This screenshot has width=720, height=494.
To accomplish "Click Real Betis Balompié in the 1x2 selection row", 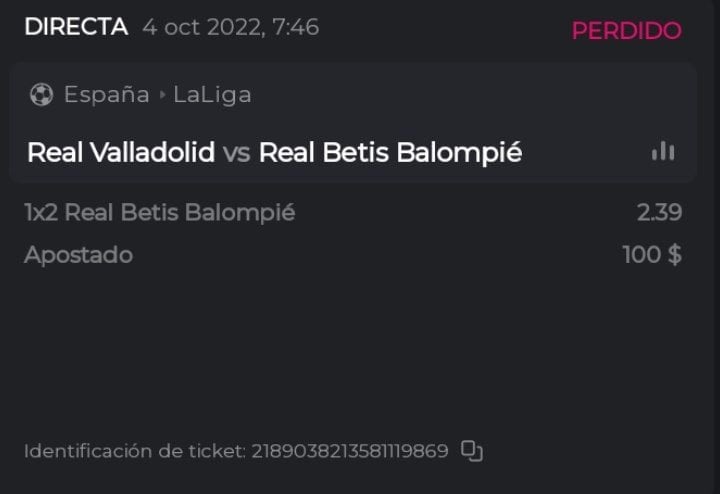I will pyautogui.click(x=180, y=212).
